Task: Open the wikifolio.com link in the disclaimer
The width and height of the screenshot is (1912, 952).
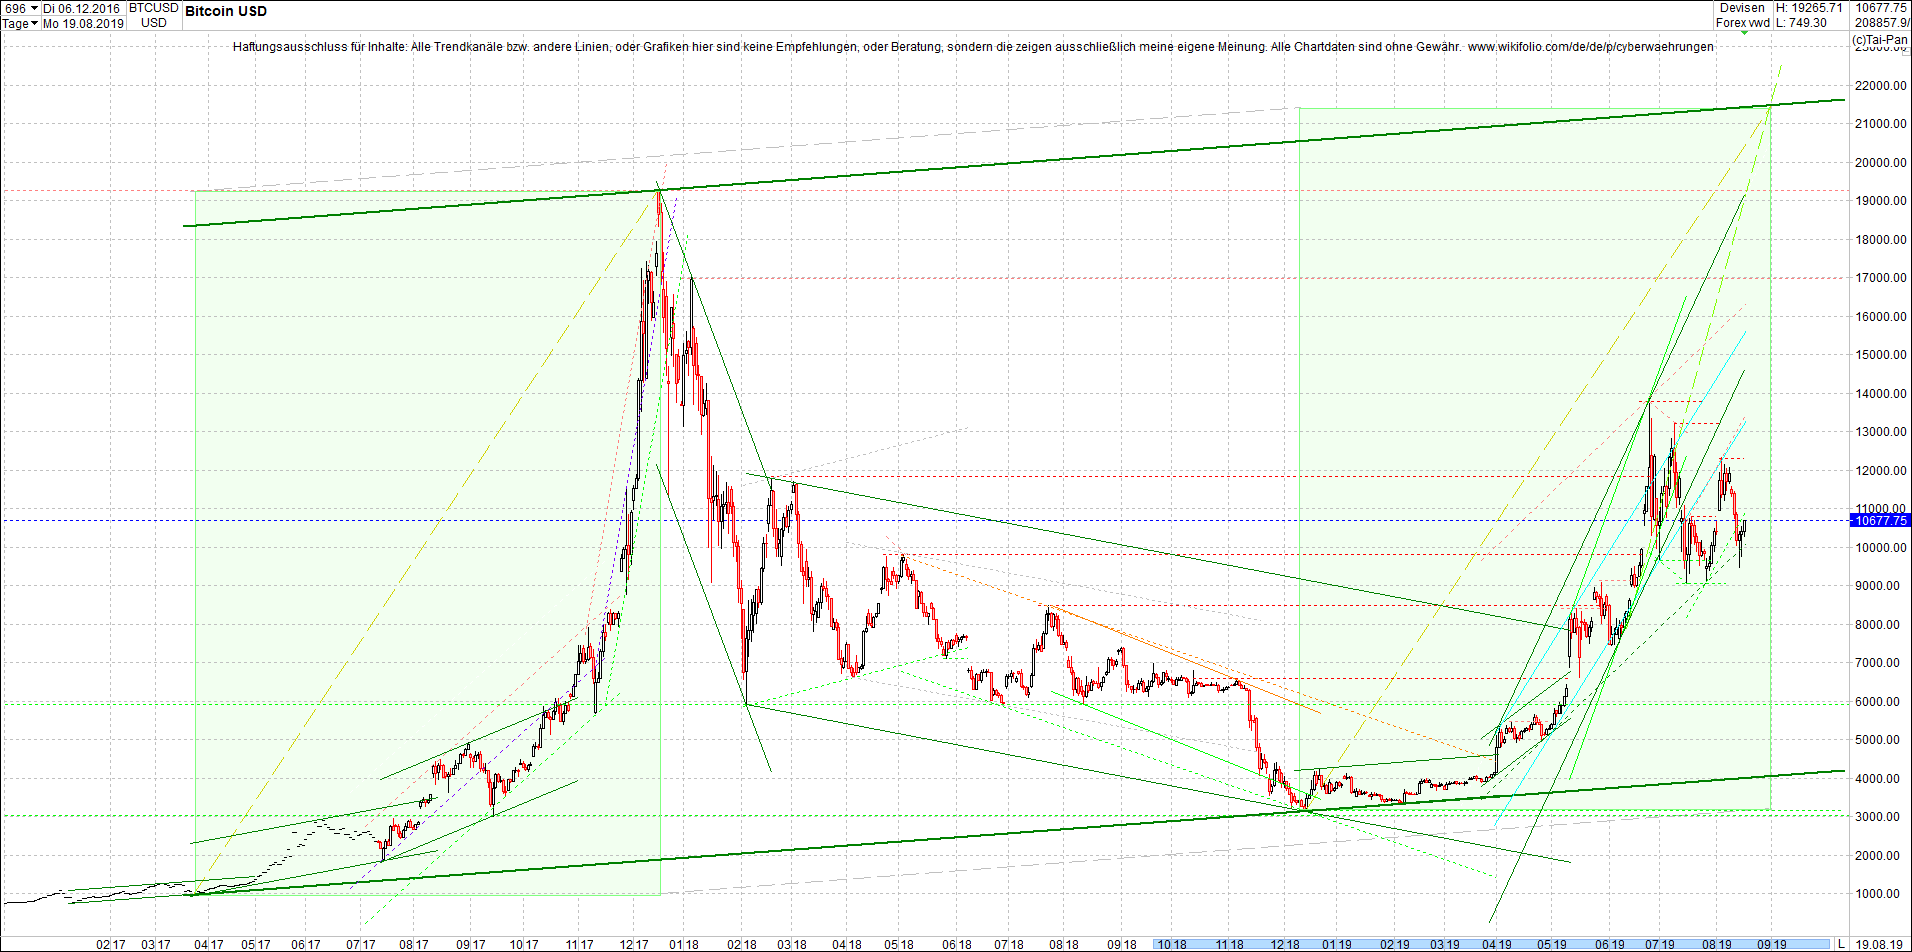Action: tap(1588, 47)
